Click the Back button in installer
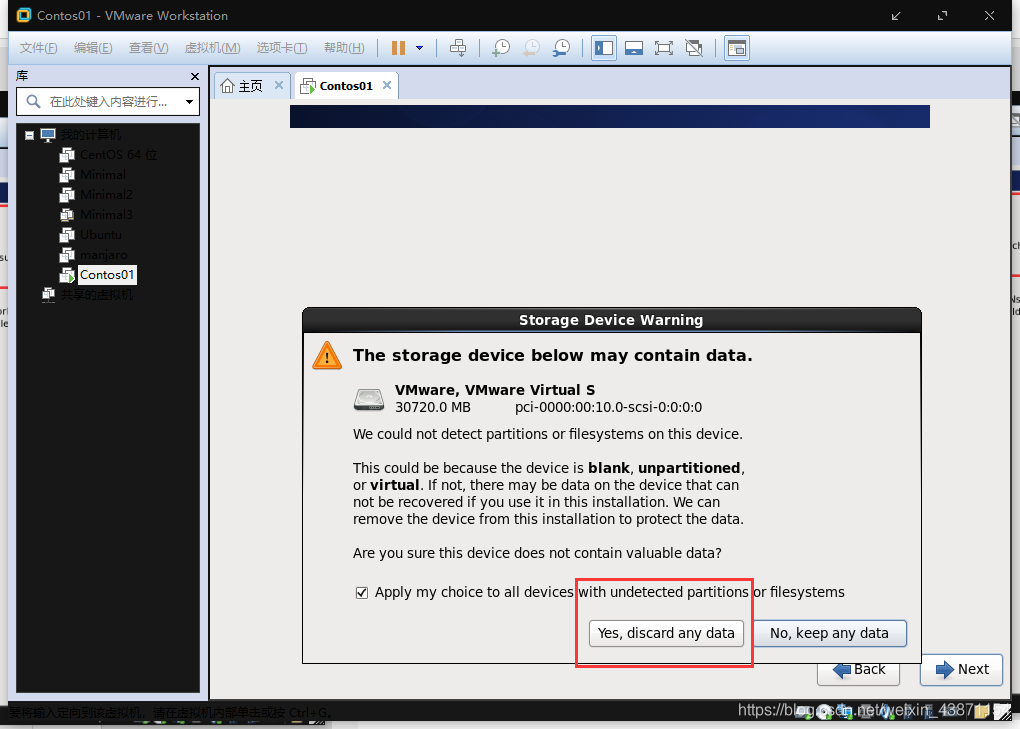This screenshot has height=729, width=1020. click(x=859, y=670)
